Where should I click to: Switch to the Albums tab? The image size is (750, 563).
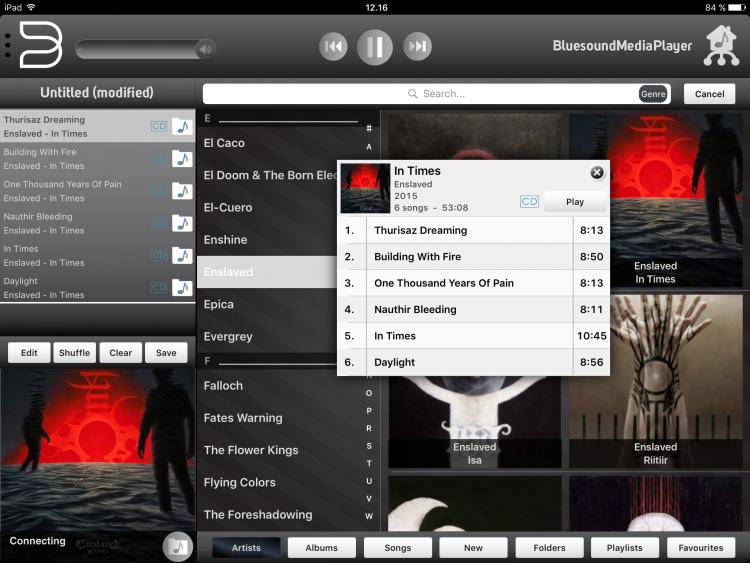click(x=321, y=548)
